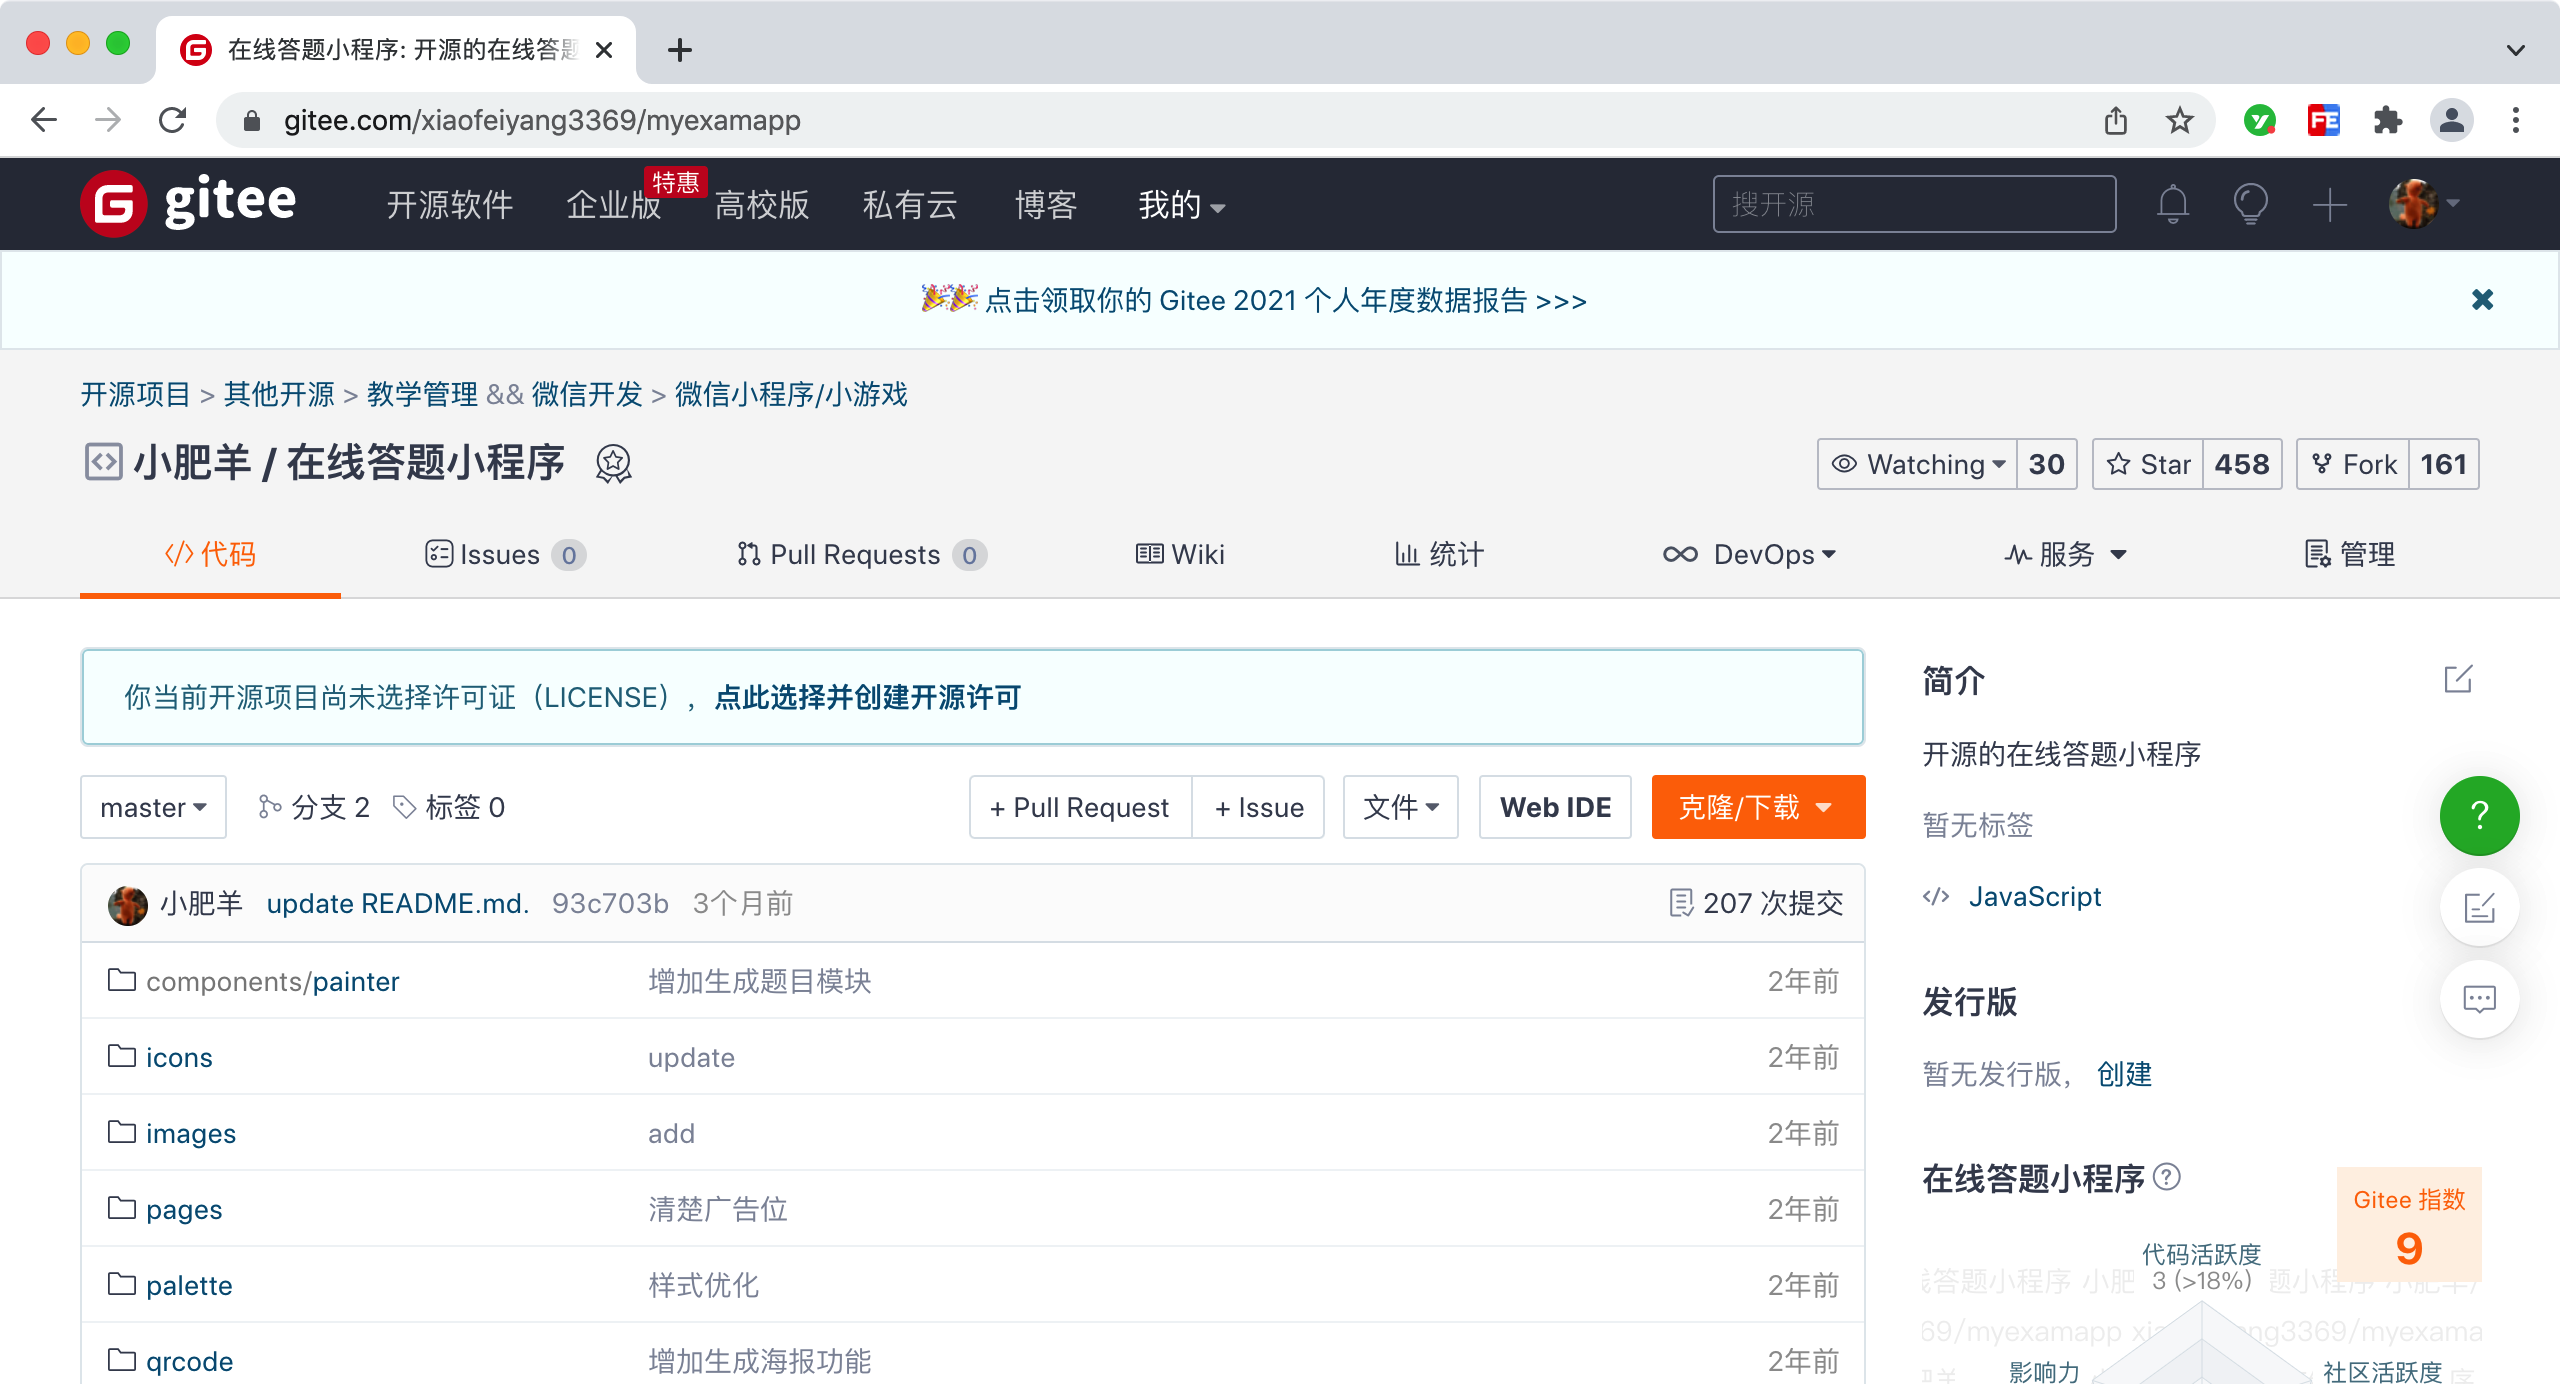Click edit icon beside 简介 heading

(x=2458, y=680)
